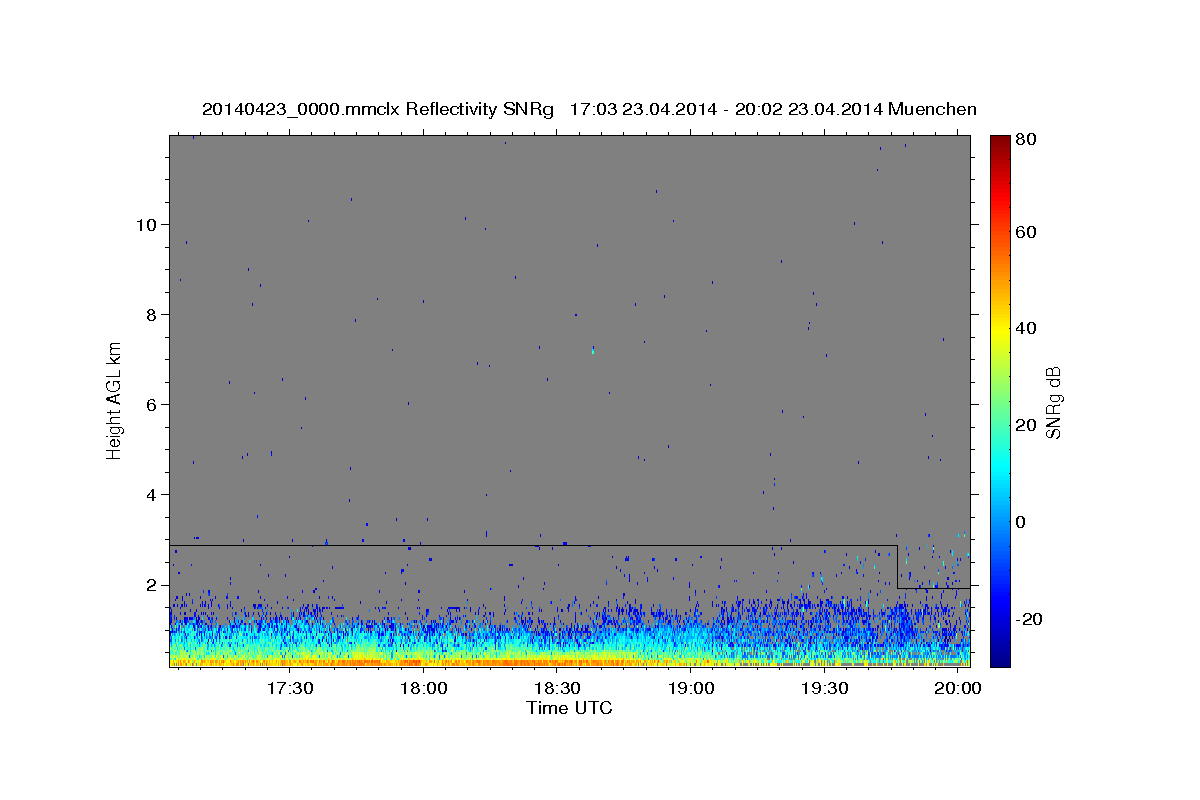Click the colorbar value 0
Image resolution: width=1200 pixels, height=800 pixels.
[1023, 522]
